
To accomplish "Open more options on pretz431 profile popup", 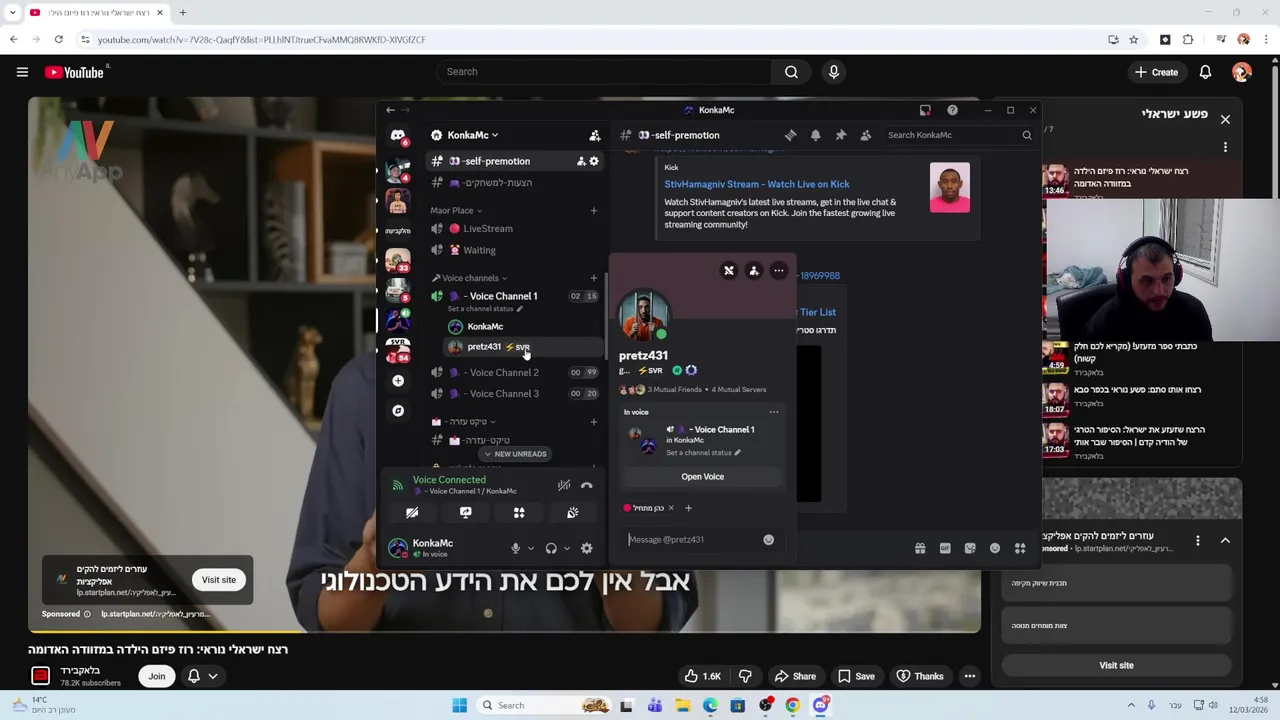I will pyautogui.click(x=779, y=271).
